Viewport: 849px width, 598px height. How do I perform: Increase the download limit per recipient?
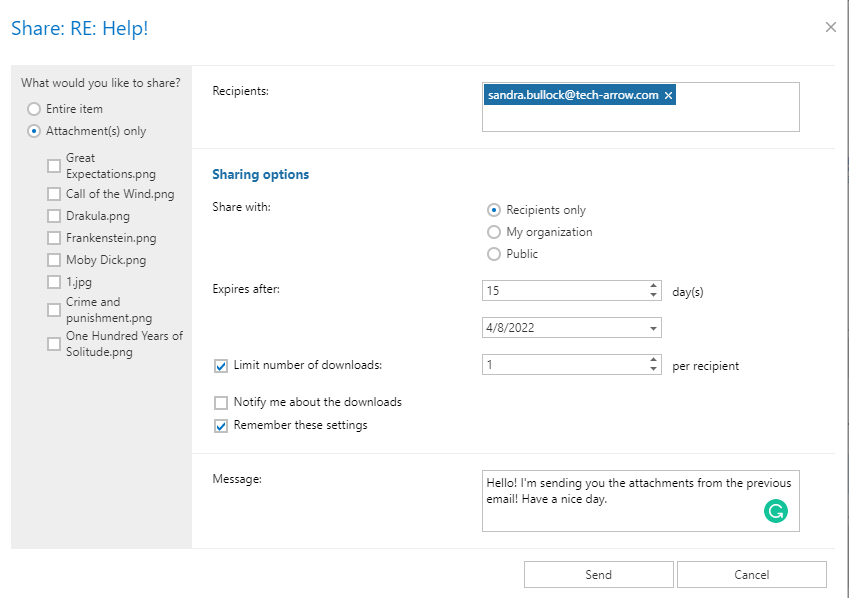[654, 360]
